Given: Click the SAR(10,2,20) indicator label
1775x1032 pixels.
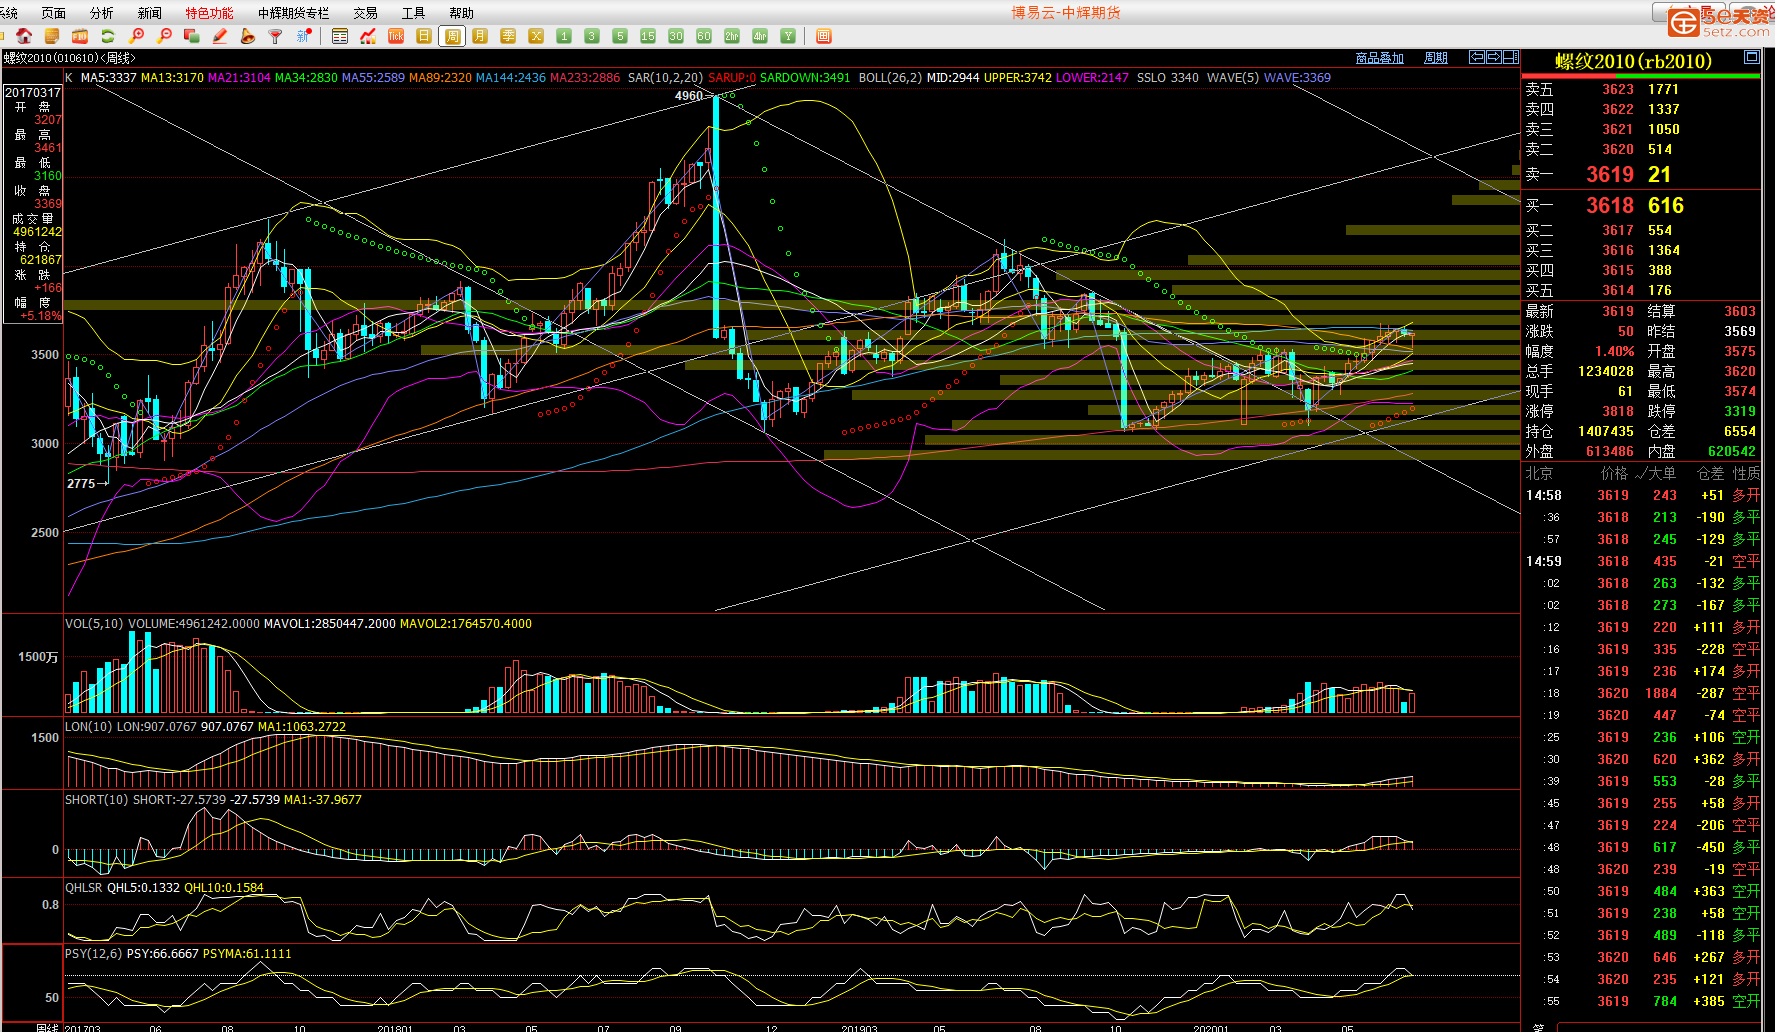Looking at the screenshot, I should point(665,77).
